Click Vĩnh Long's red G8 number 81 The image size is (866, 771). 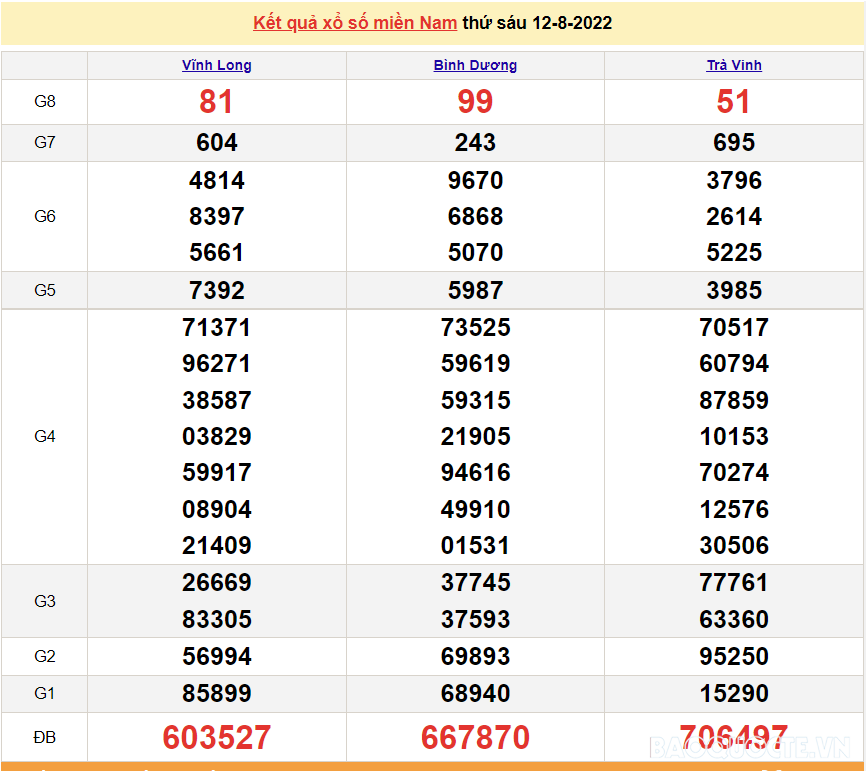coord(216,102)
